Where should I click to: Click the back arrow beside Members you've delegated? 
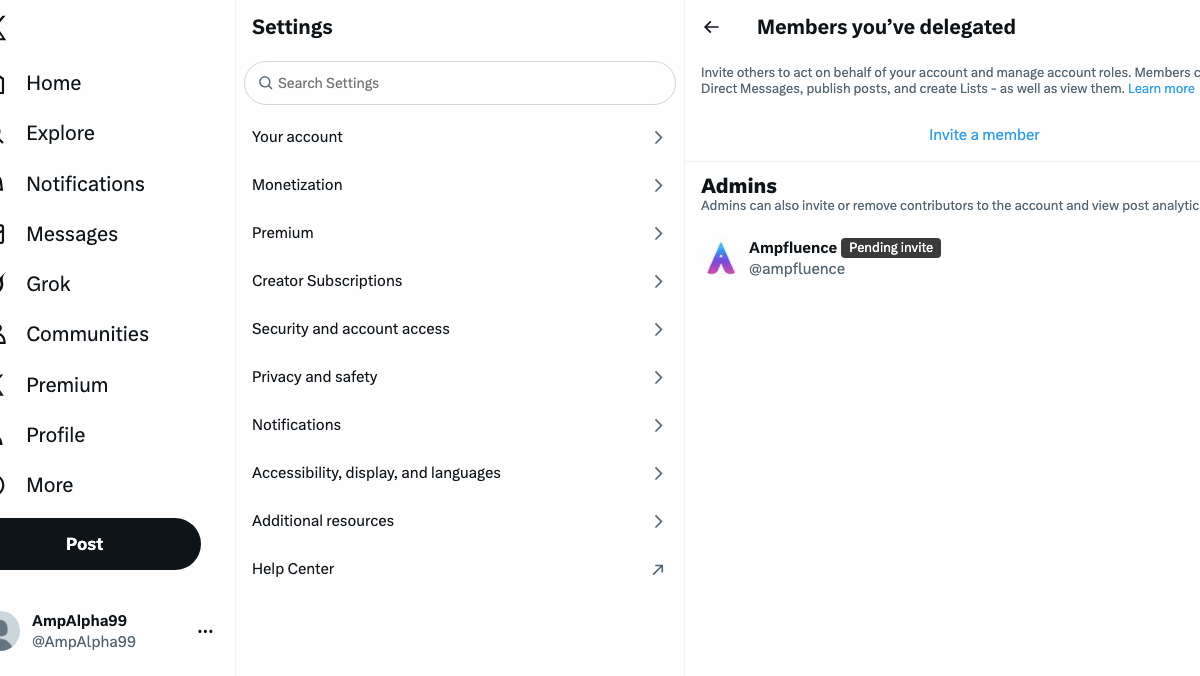coord(711,28)
